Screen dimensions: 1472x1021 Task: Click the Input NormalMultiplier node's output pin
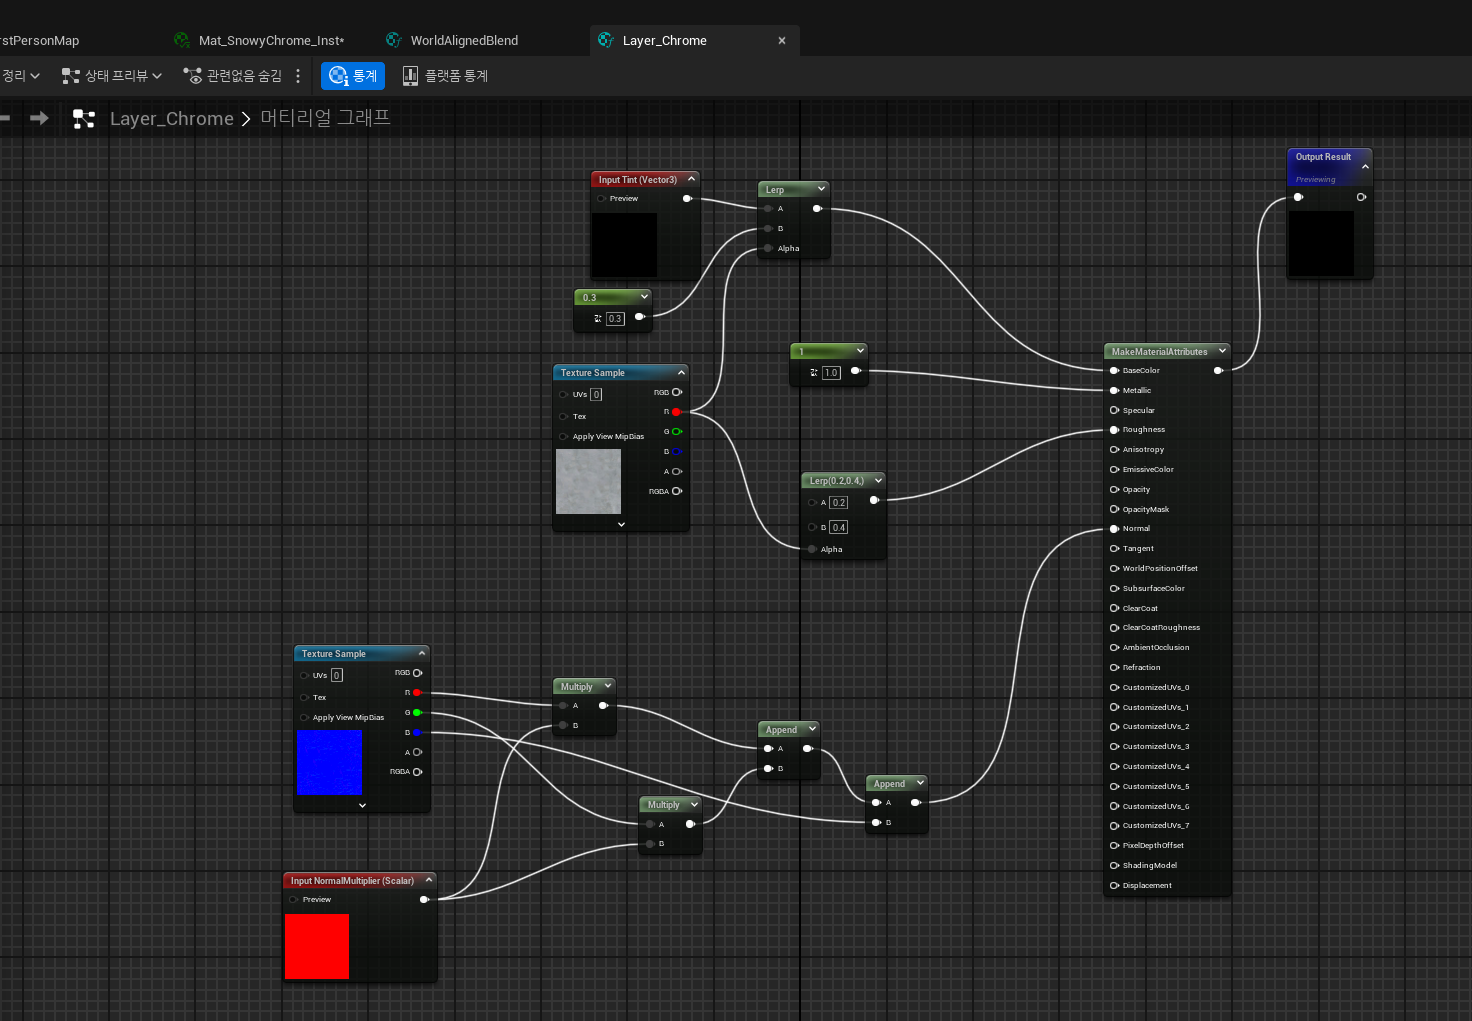click(424, 900)
